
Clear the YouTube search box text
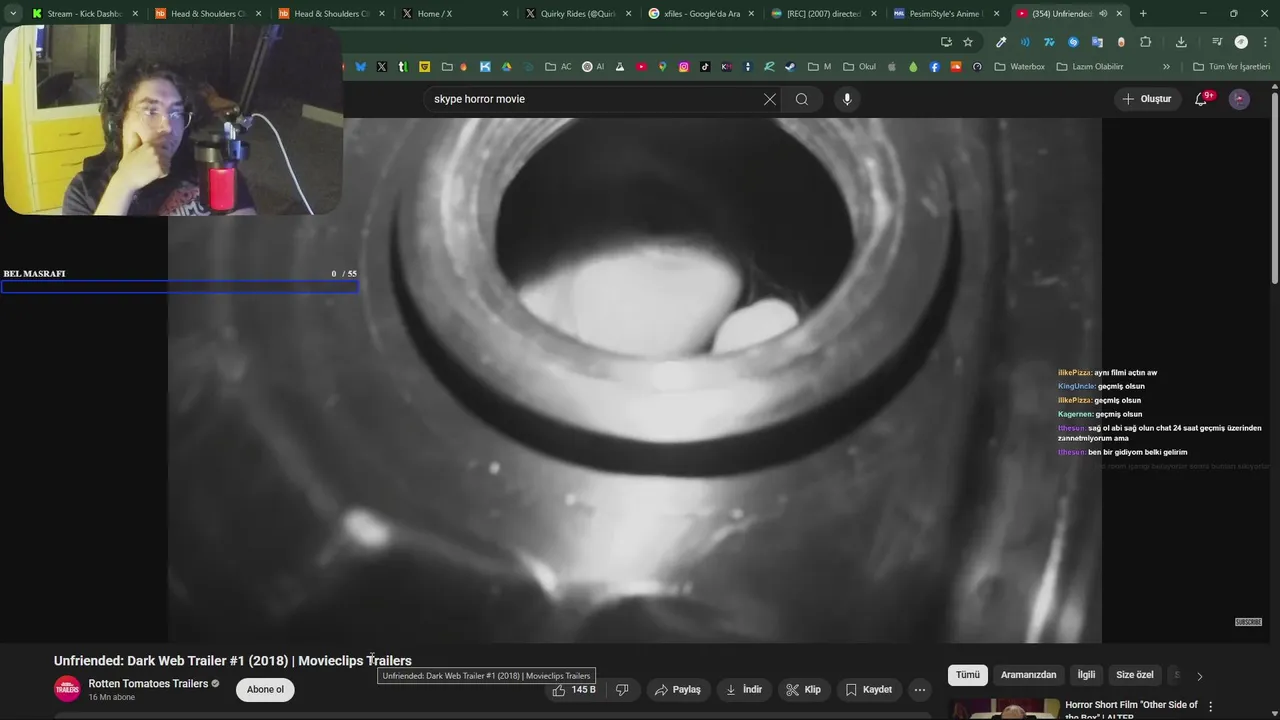[x=770, y=99]
